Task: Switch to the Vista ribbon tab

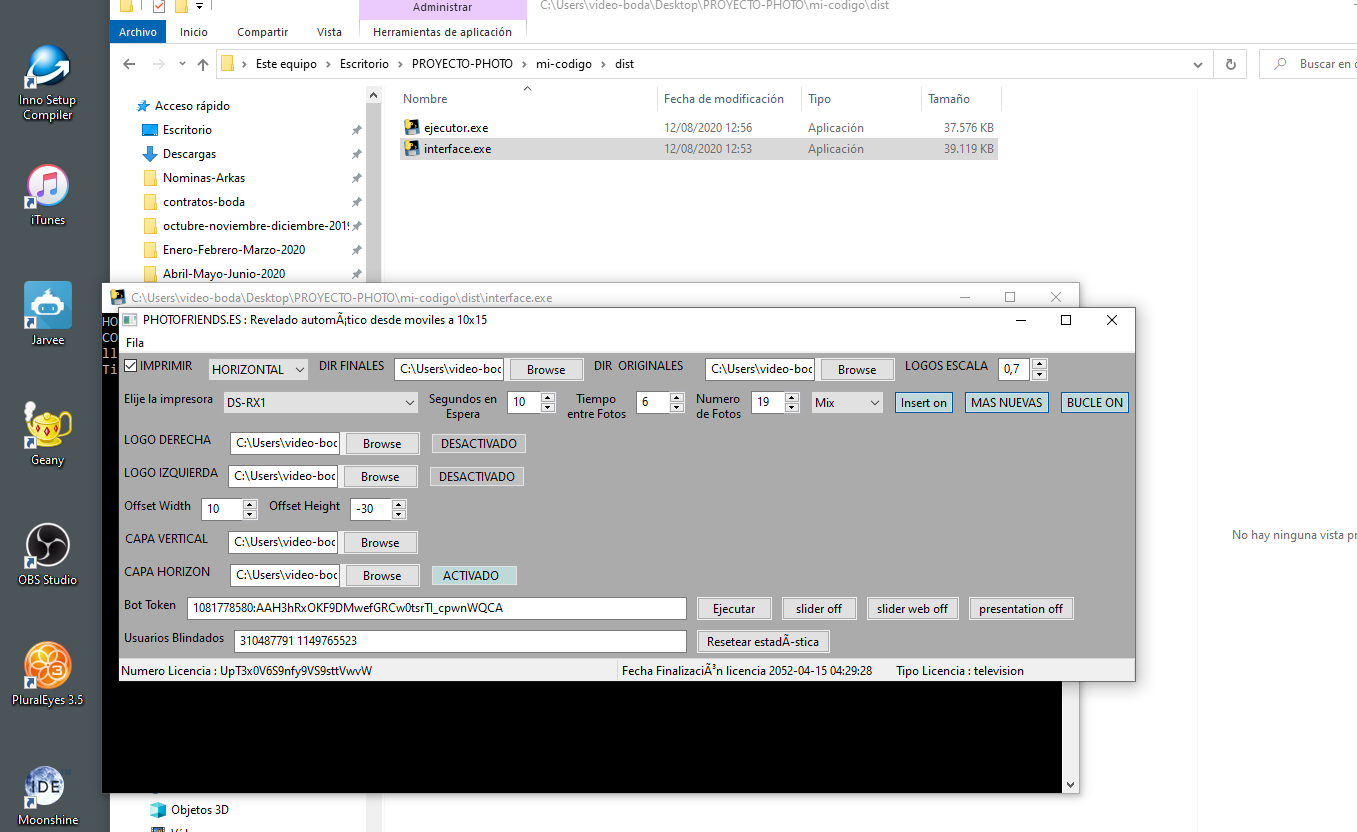Action: [x=329, y=31]
